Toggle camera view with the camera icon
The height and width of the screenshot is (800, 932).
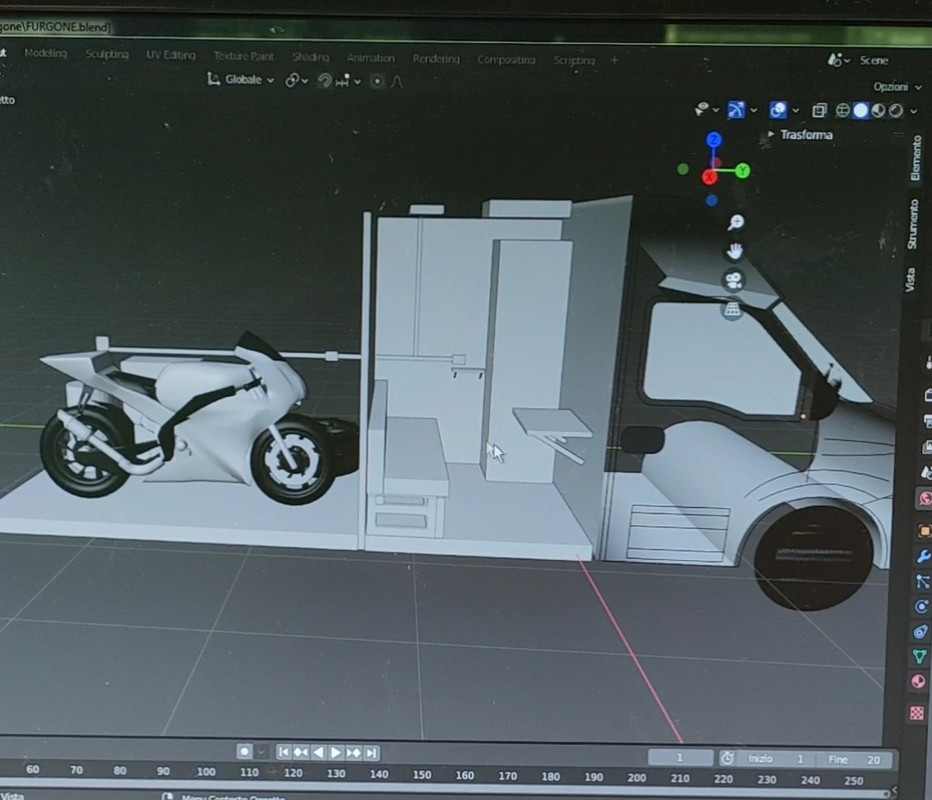point(734,280)
